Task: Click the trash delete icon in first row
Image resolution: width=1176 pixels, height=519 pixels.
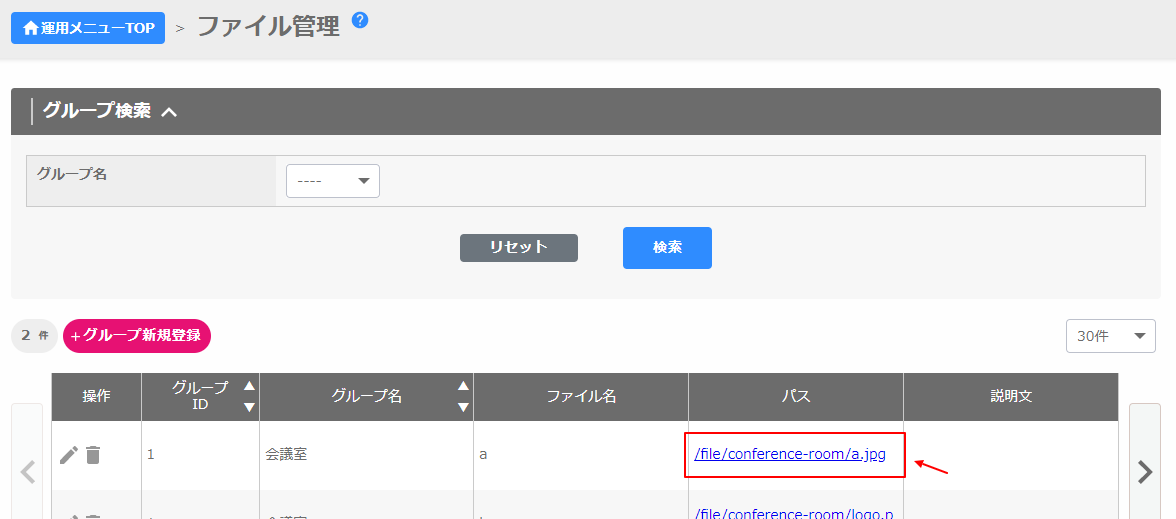Action: (x=93, y=455)
